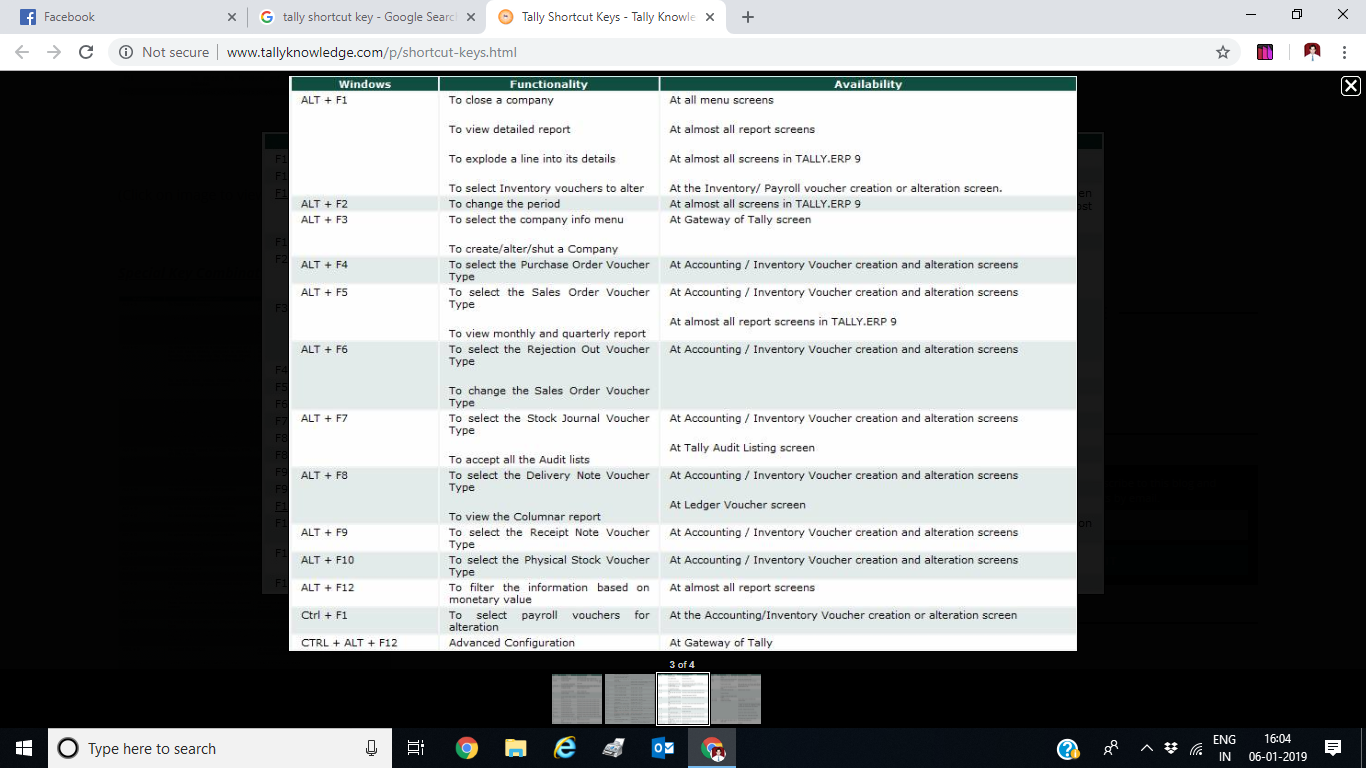This screenshot has height=768, width=1366.
Task: Open Outlook from the taskbar
Action: click(x=663, y=748)
